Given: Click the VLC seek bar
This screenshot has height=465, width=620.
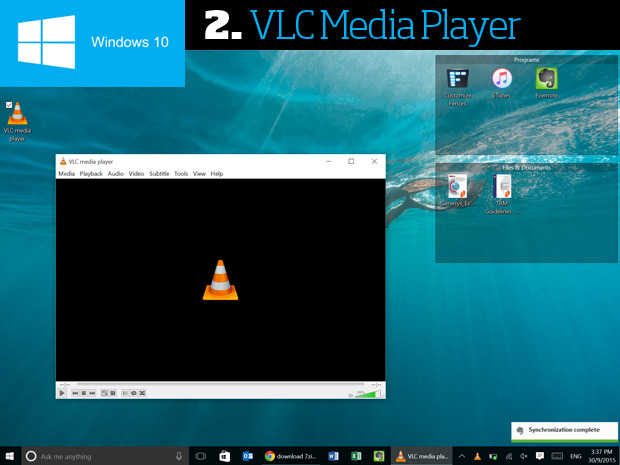Looking at the screenshot, I should click(x=220, y=384).
